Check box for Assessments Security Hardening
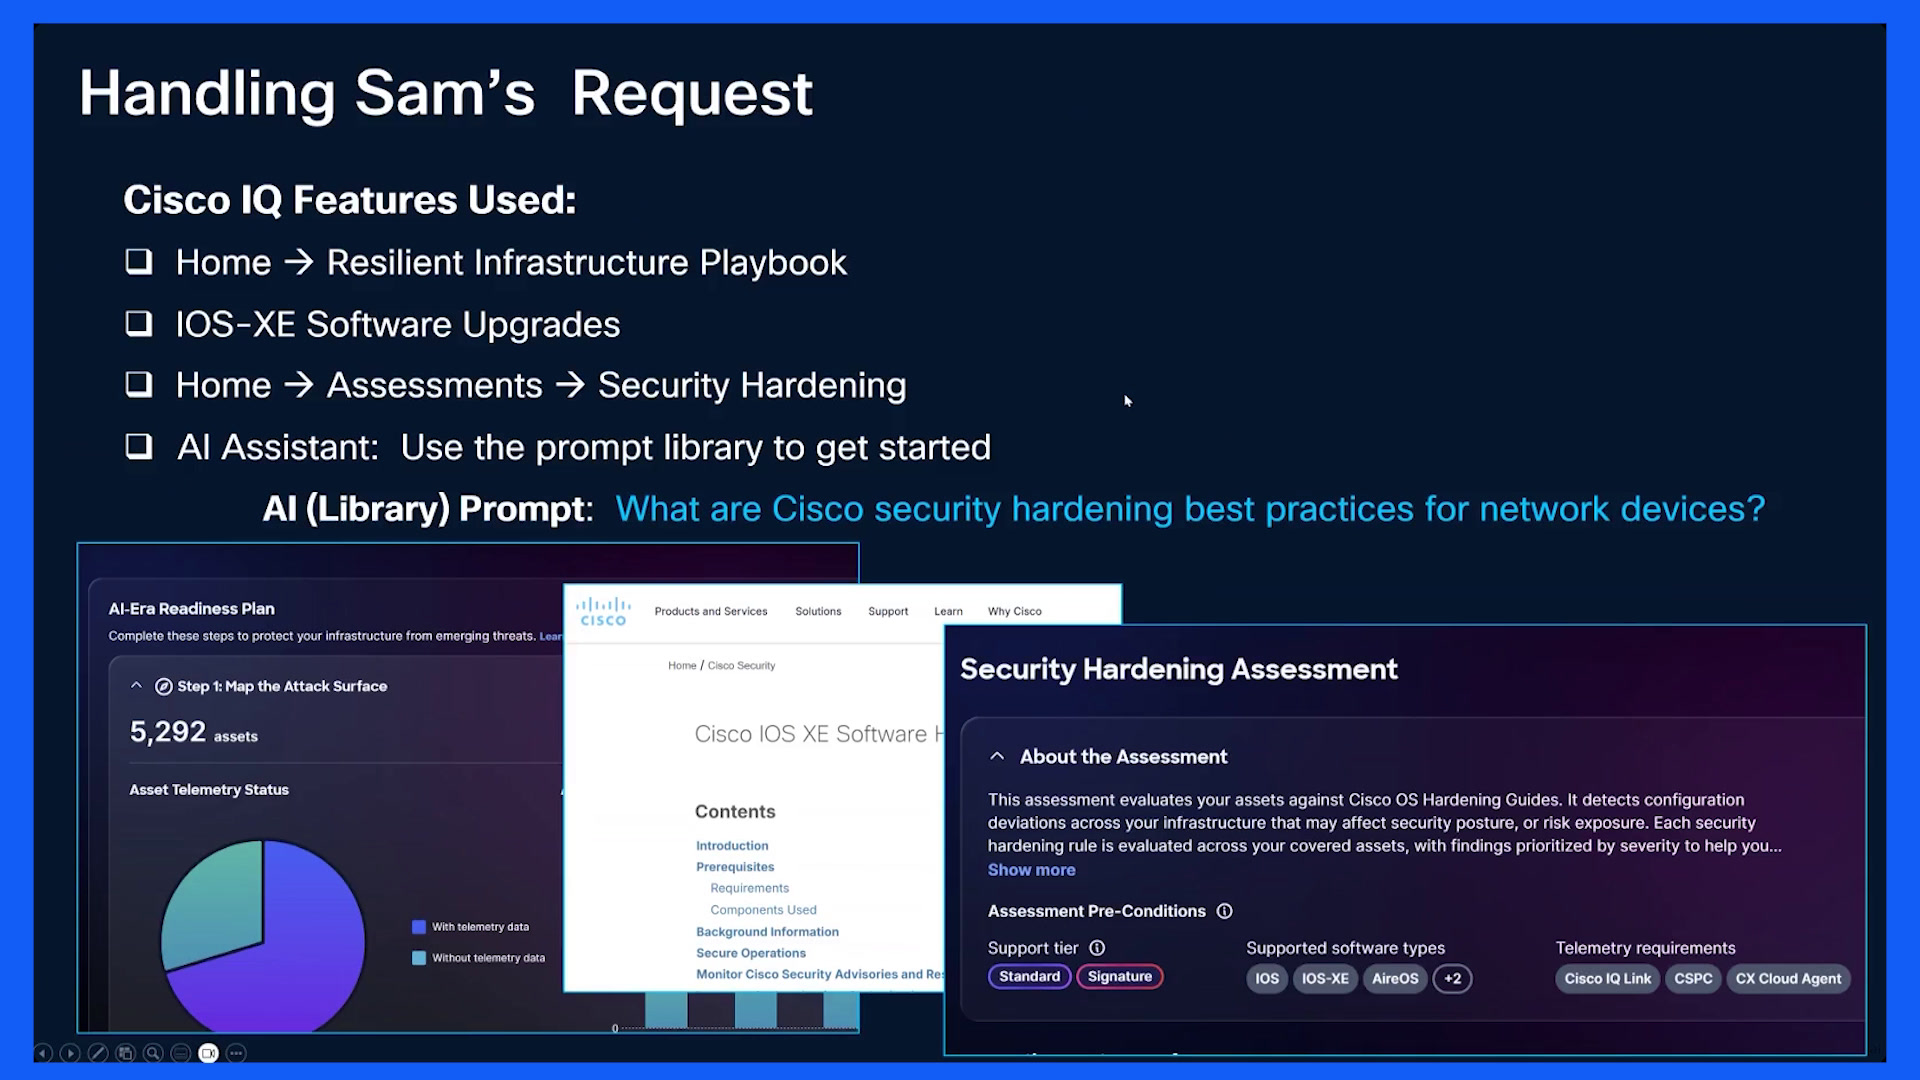 [139, 385]
